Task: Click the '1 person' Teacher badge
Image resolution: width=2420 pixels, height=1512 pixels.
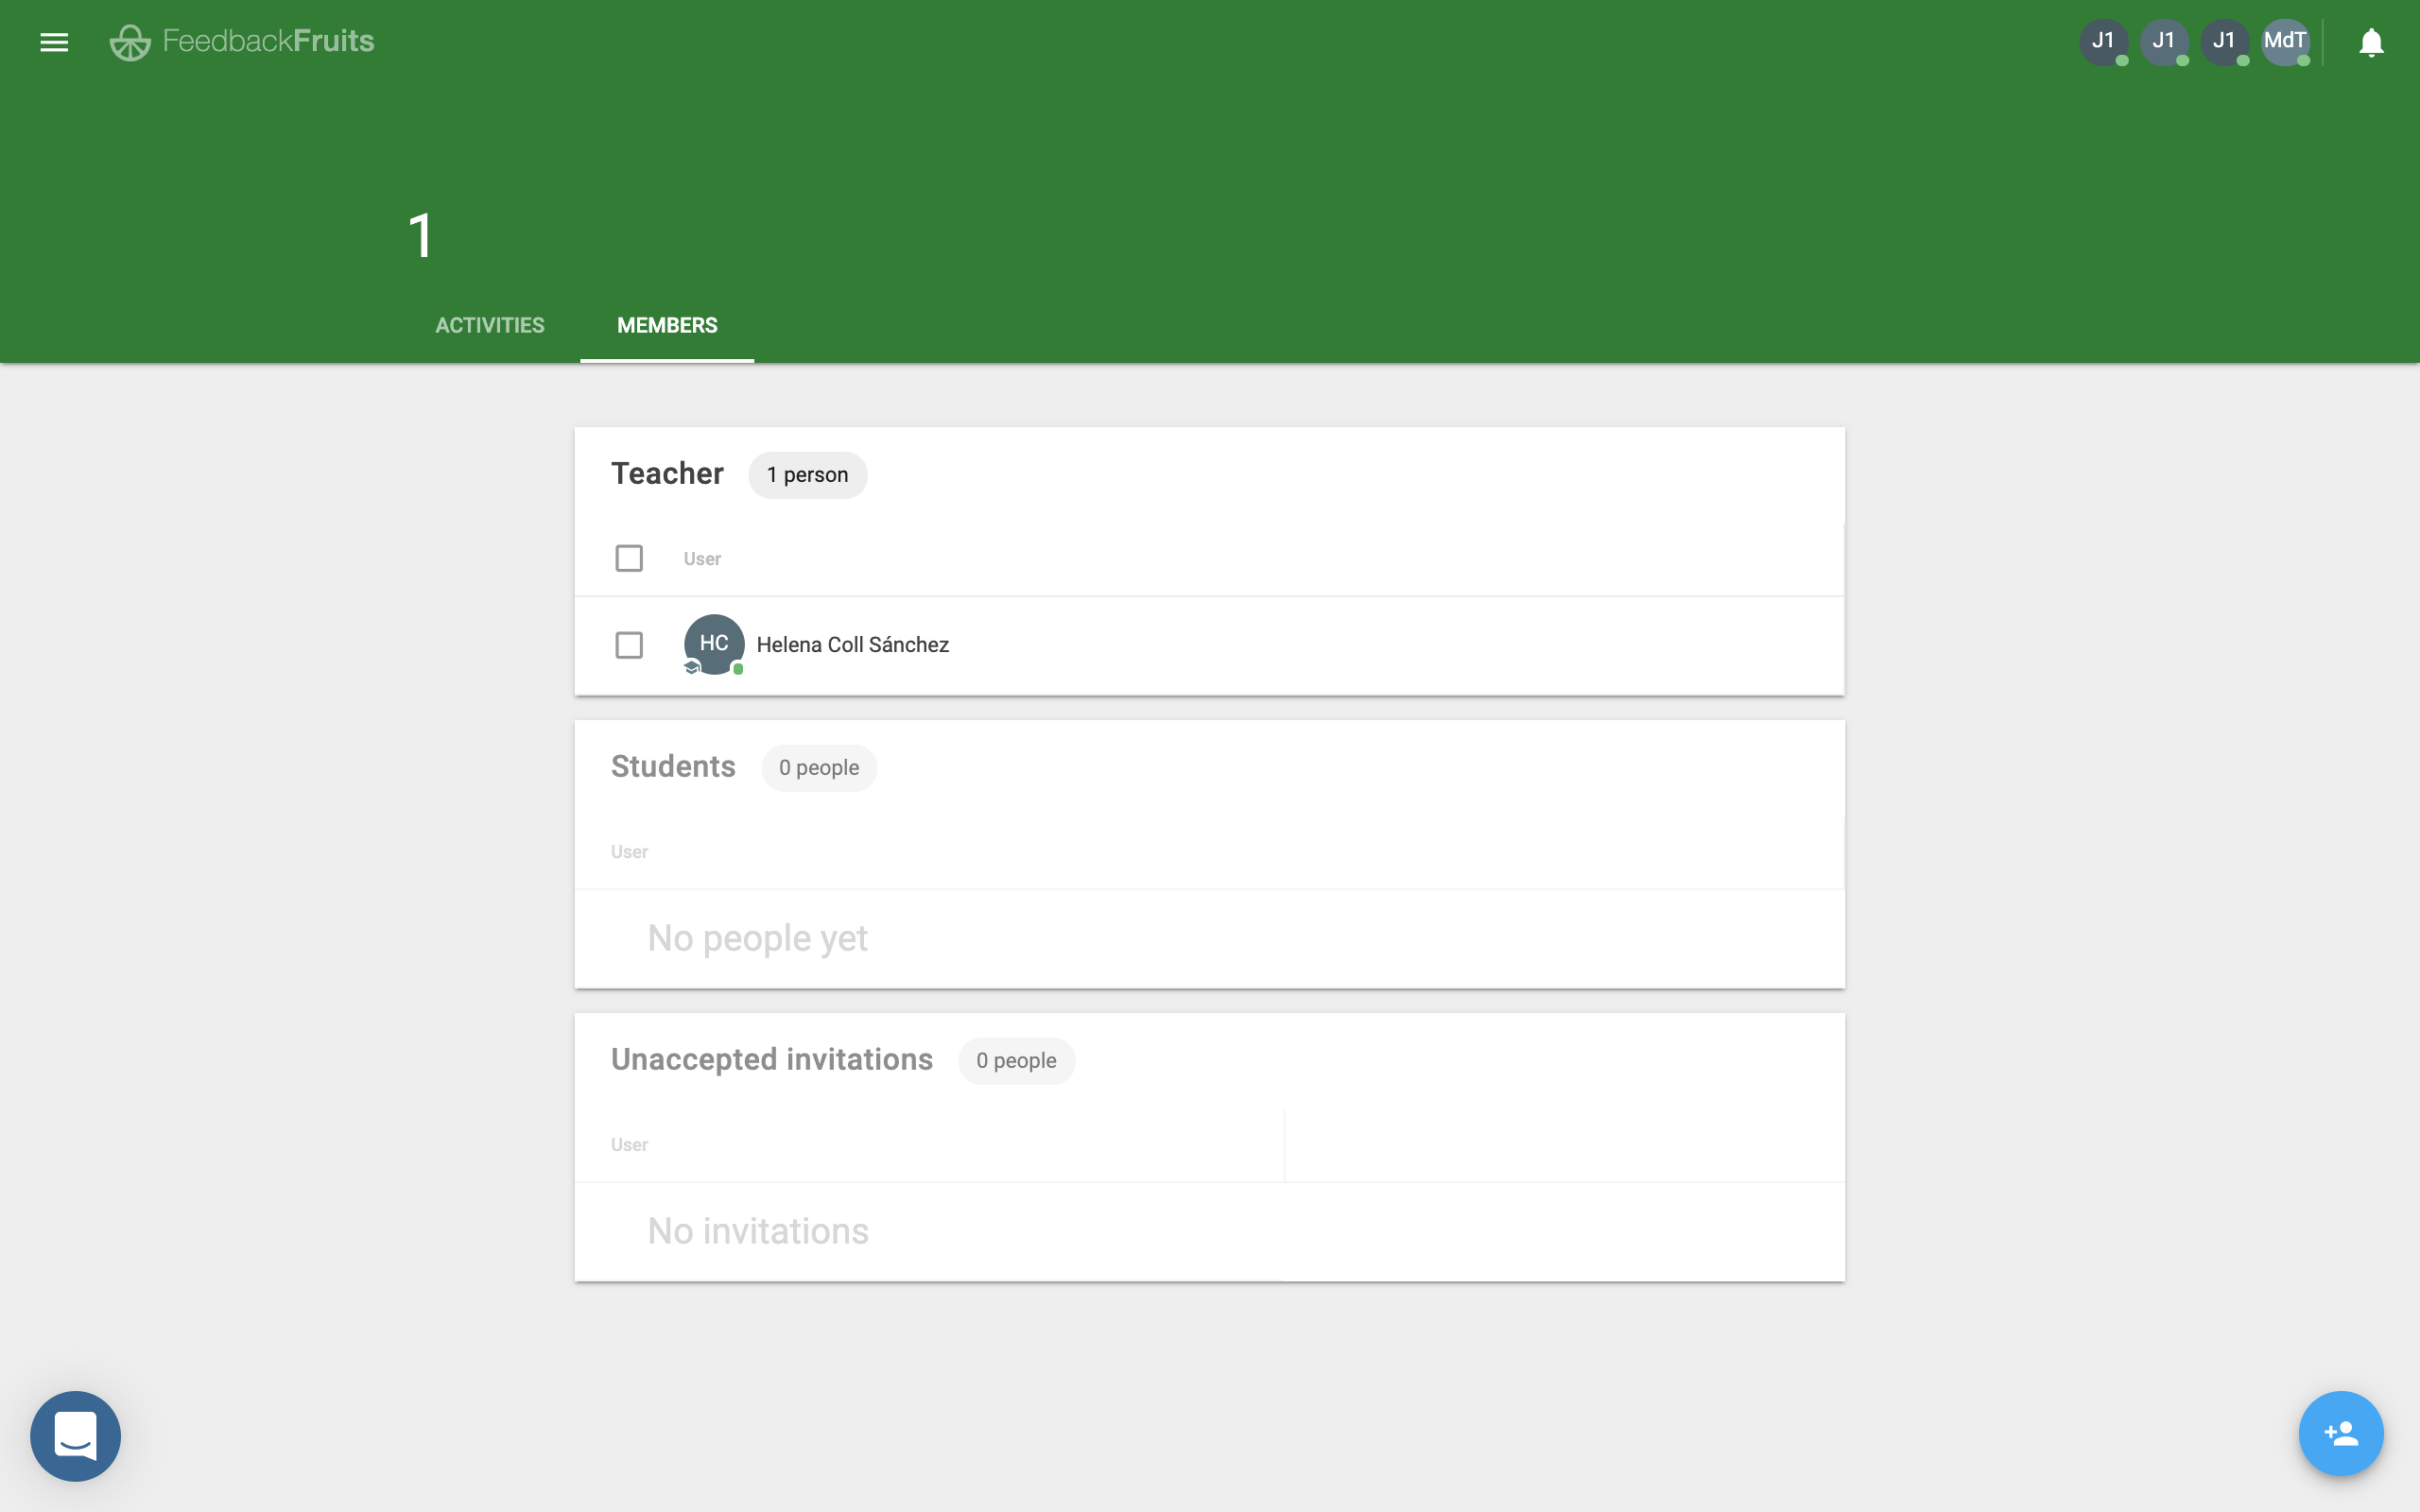Action: coord(807,475)
